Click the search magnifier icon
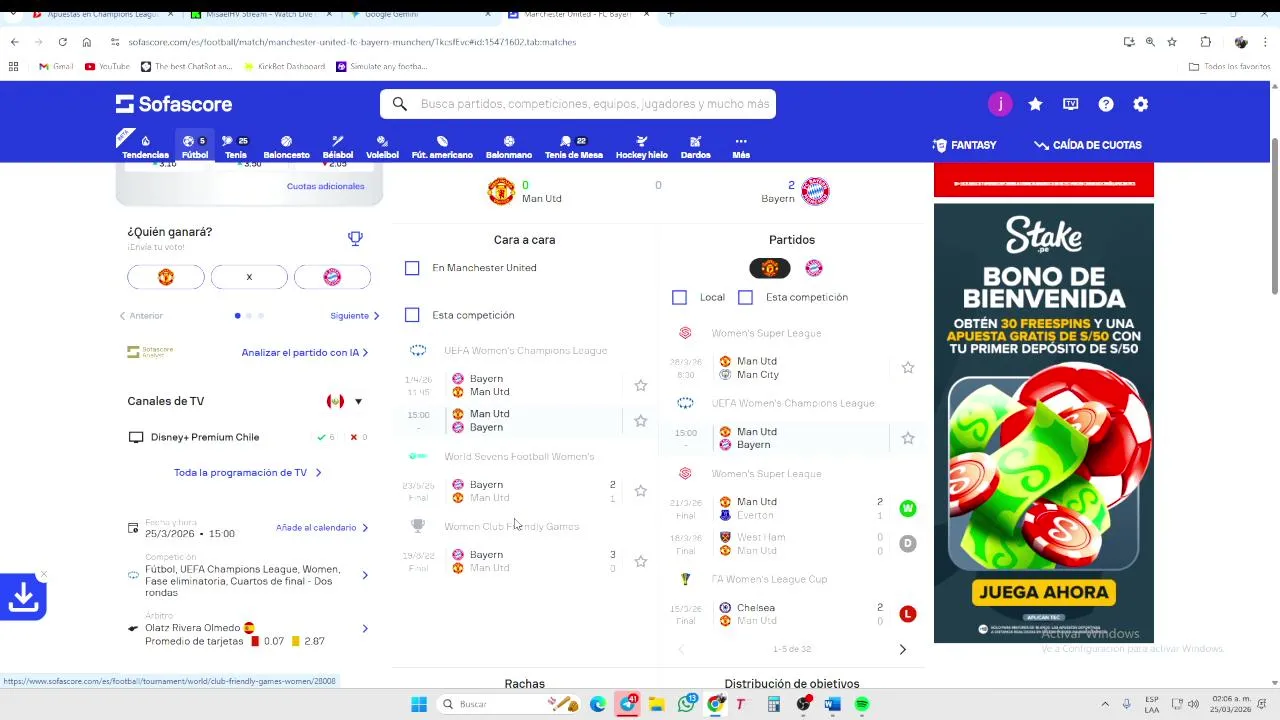 pyautogui.click(x=400, y=104)
